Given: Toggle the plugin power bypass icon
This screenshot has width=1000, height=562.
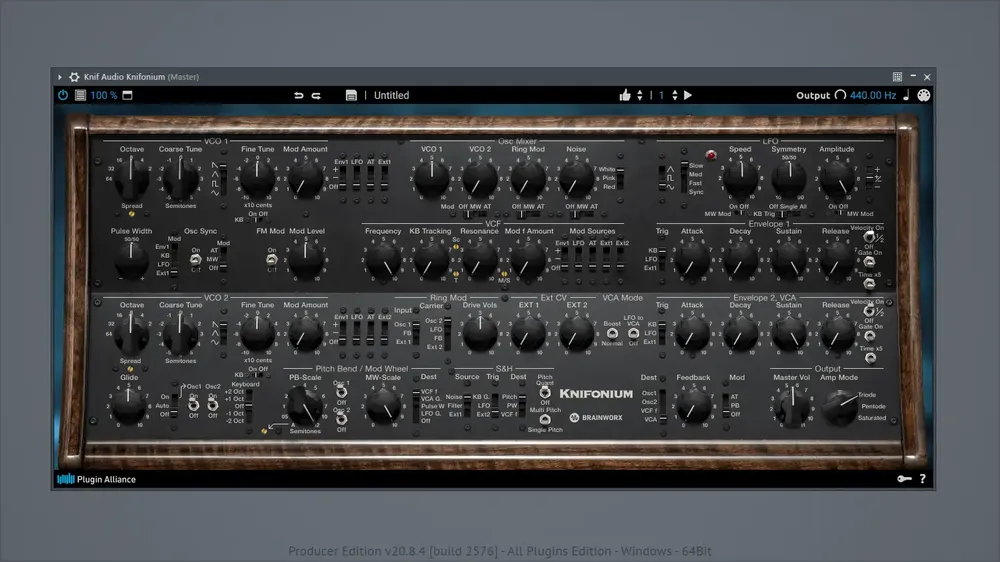Looking at the screenshot, I should [x=63, y=95].
